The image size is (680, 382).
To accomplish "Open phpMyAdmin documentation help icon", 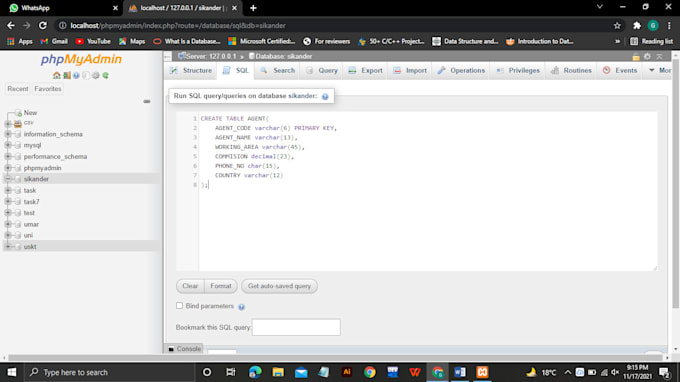I will (76, 75).
